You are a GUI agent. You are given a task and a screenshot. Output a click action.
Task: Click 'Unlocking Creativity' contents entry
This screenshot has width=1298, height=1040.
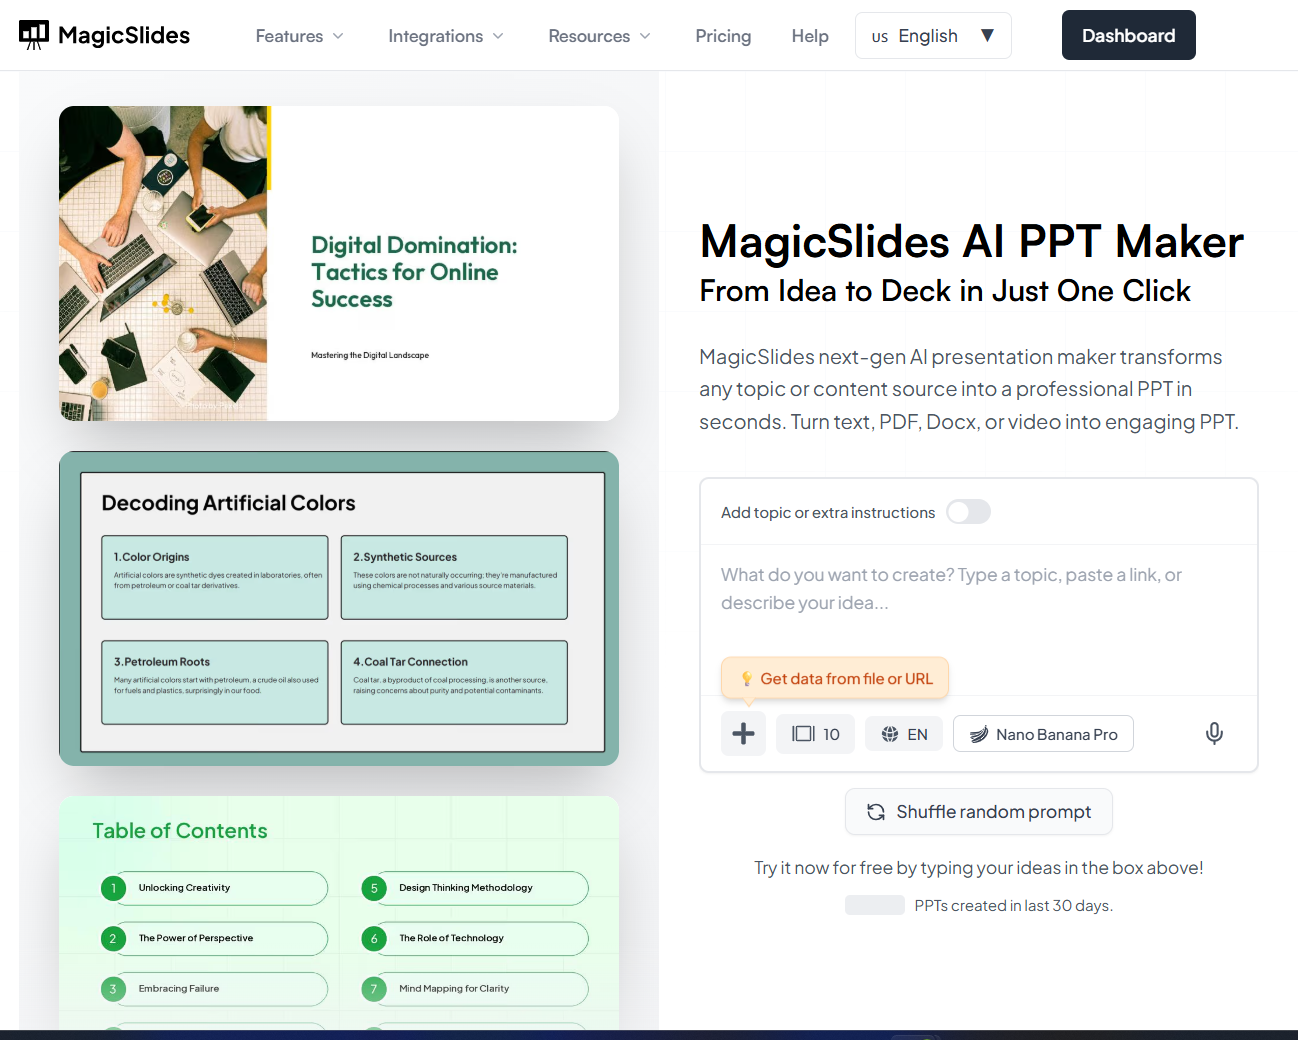[215, 888]
